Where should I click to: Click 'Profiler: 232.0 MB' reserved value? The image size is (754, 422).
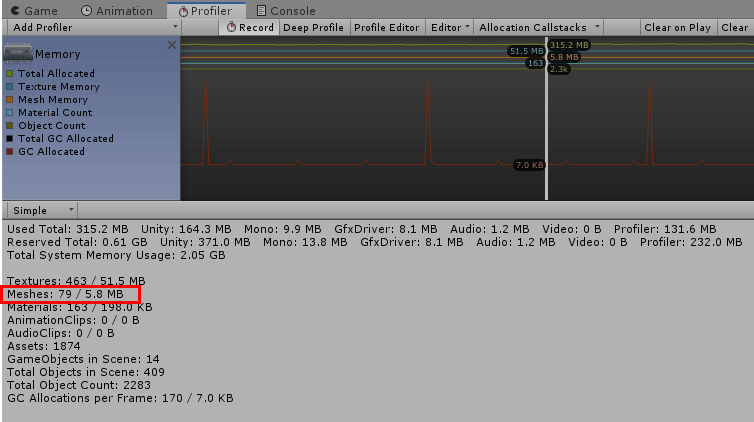(691, 242)
